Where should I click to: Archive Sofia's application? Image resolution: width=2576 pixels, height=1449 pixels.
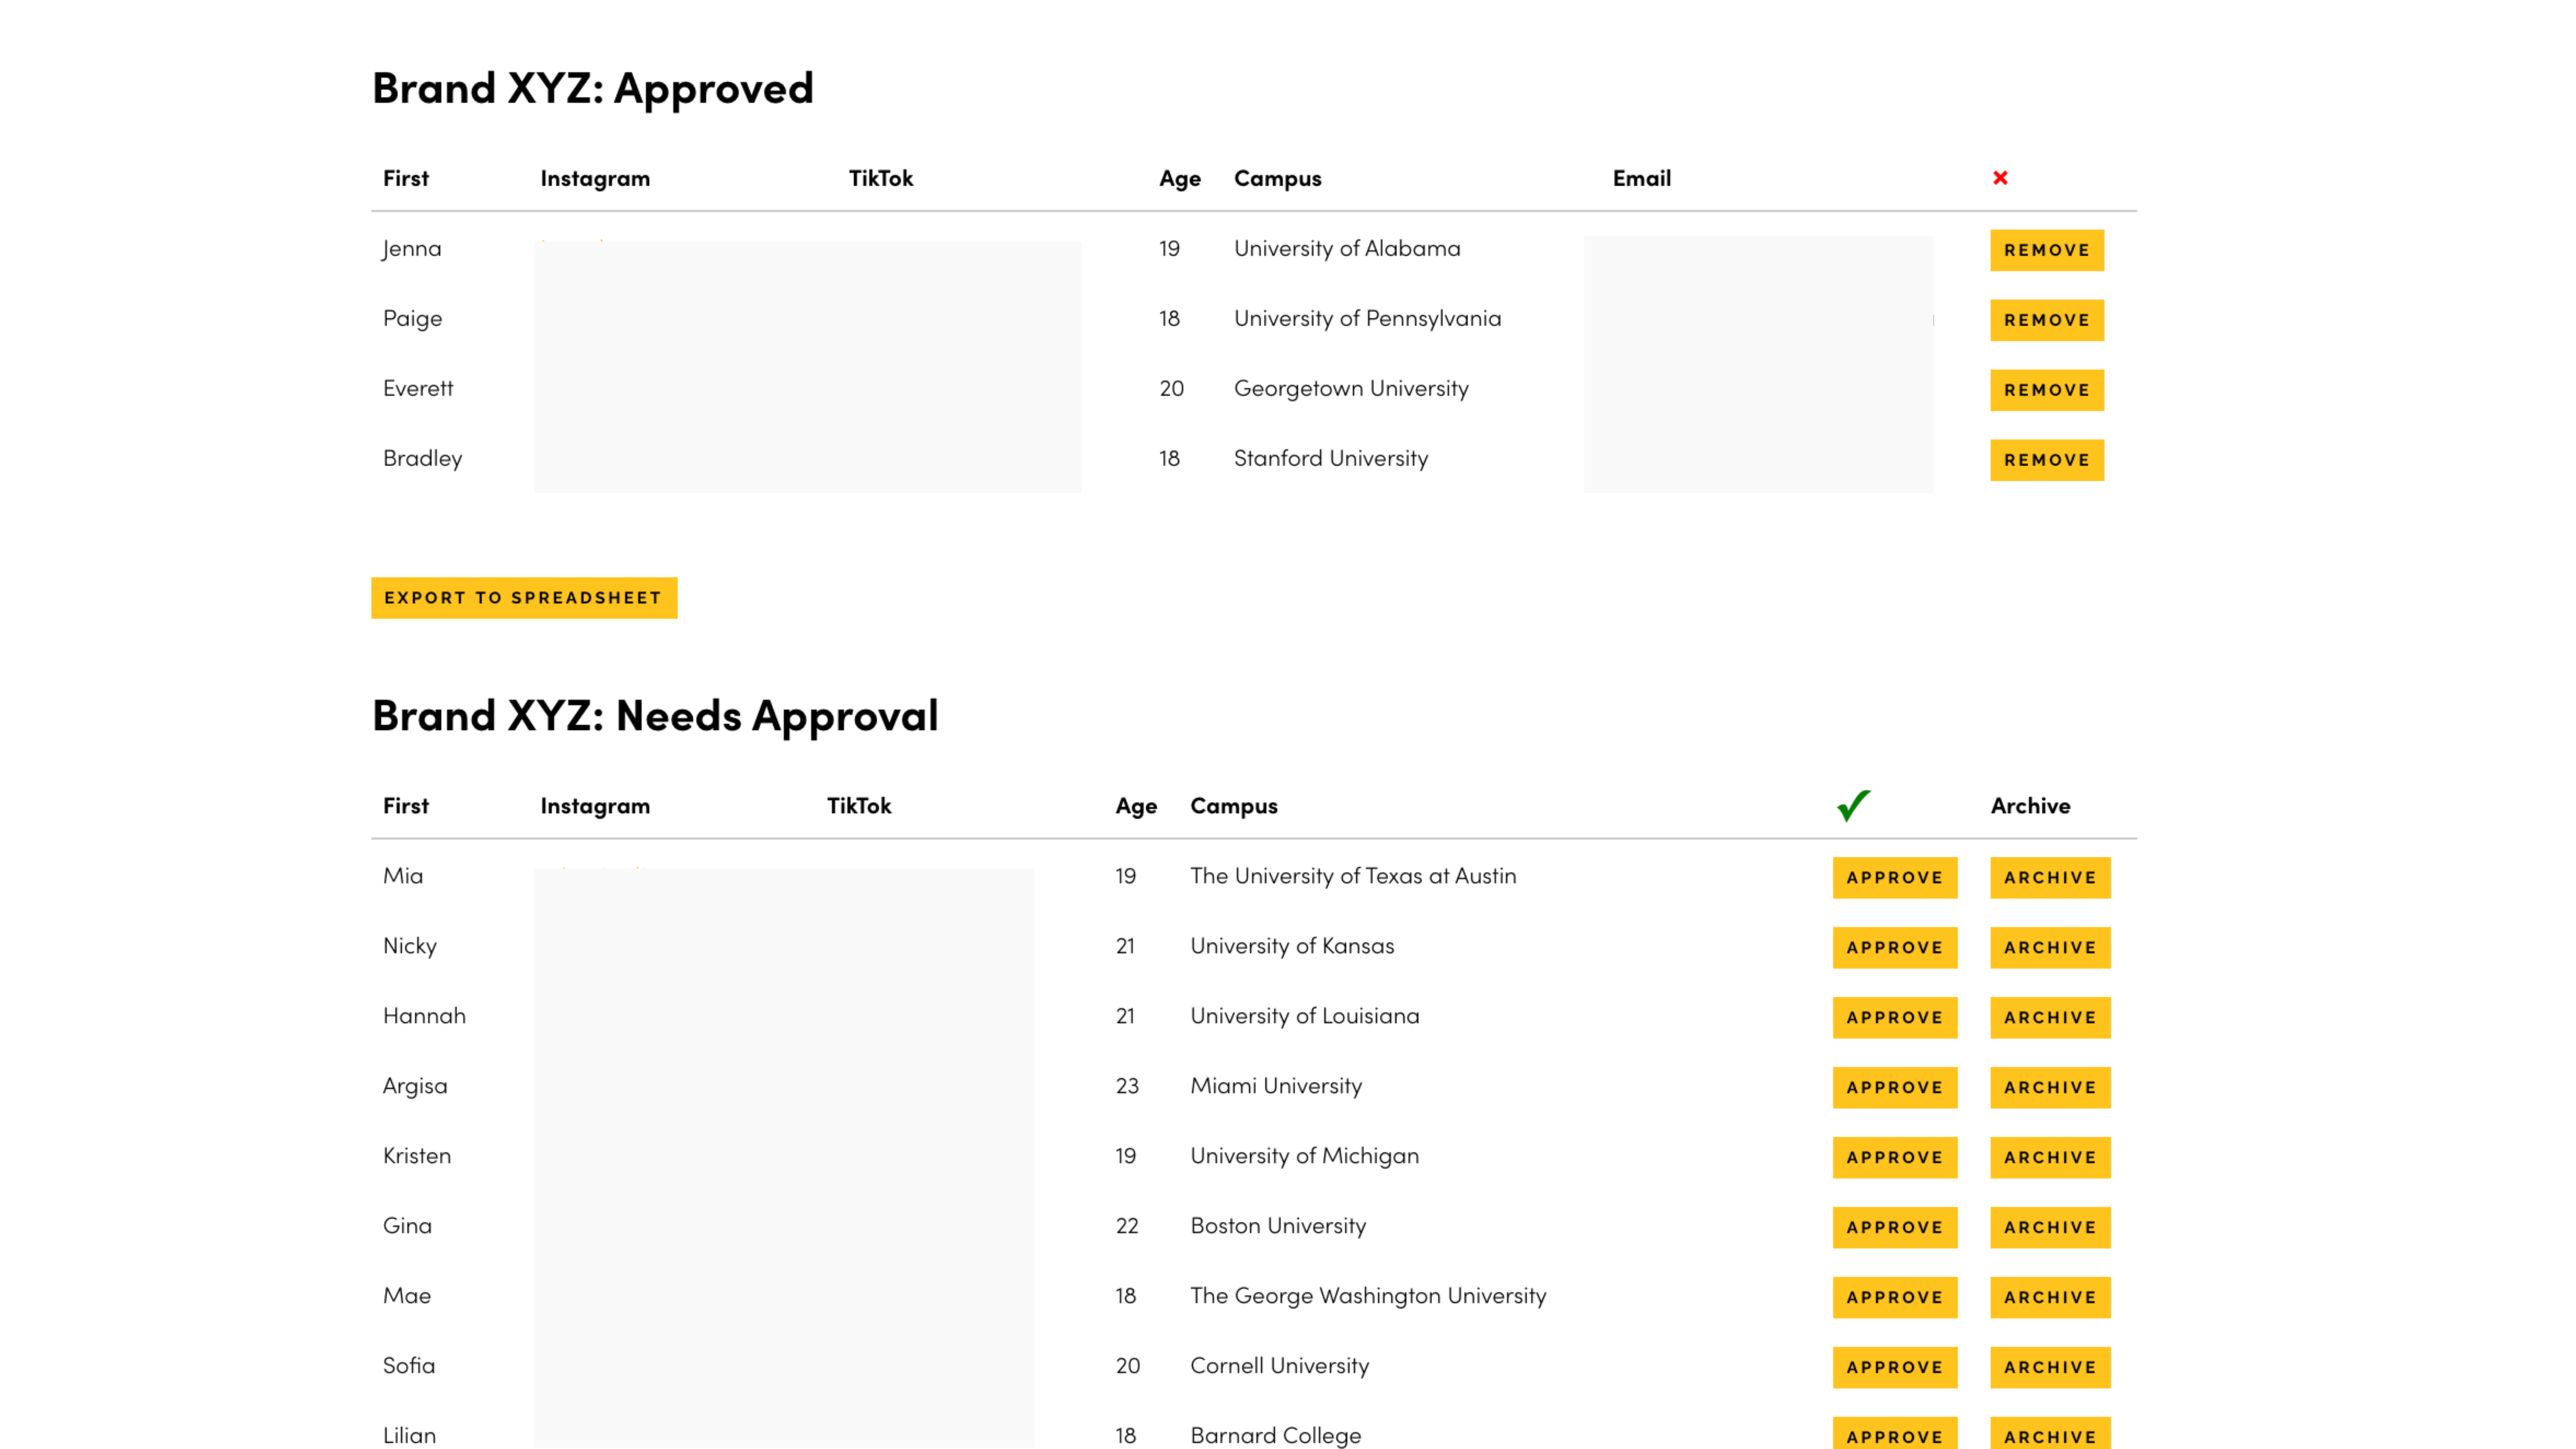tap(2050, 1368)
